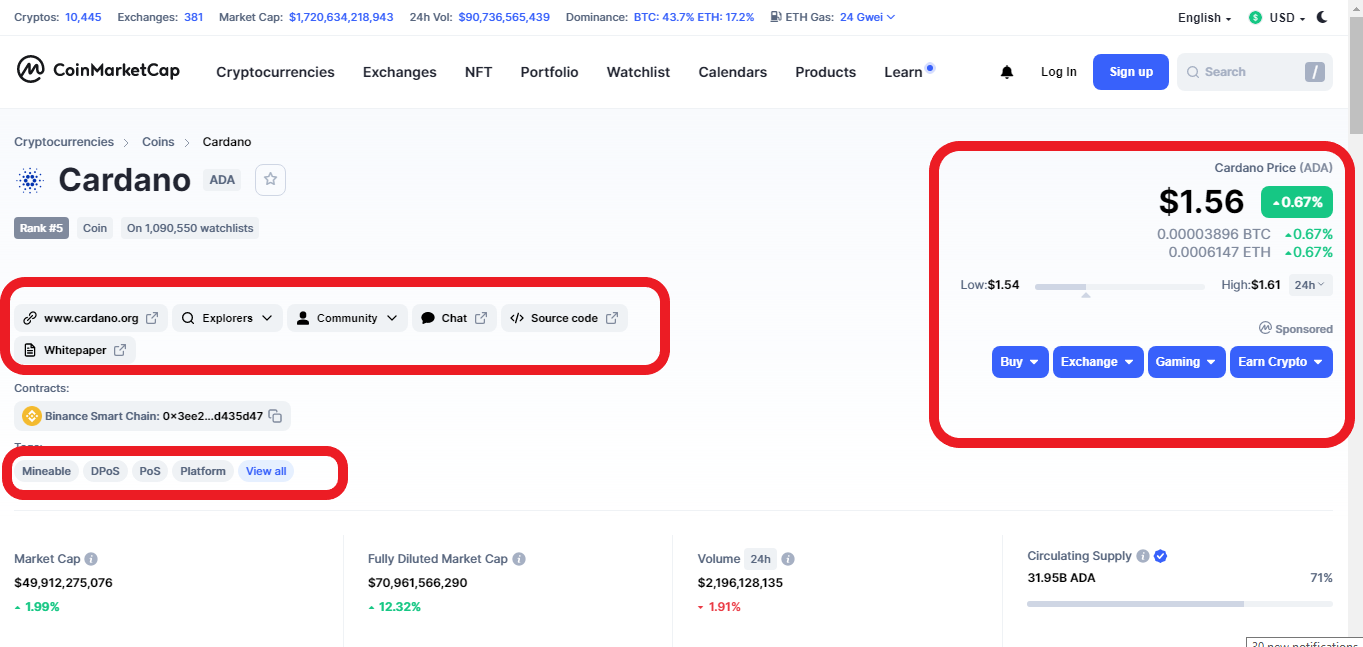Image resolution: width=1363 pixels, height=647 pixels.
Task: Click the Volume info icon
Action: click(788, 559)
